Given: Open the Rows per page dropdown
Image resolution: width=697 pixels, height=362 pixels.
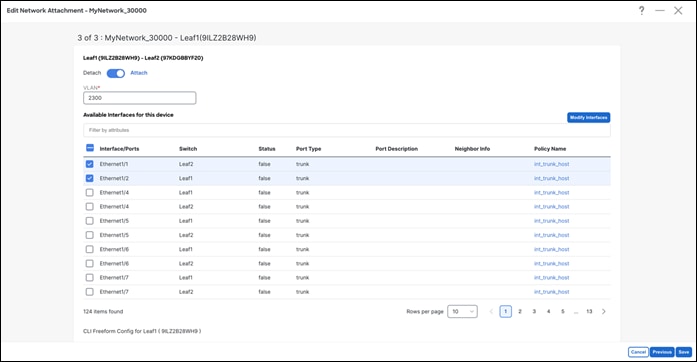Looking at the screenshot, I should point(462,312).
